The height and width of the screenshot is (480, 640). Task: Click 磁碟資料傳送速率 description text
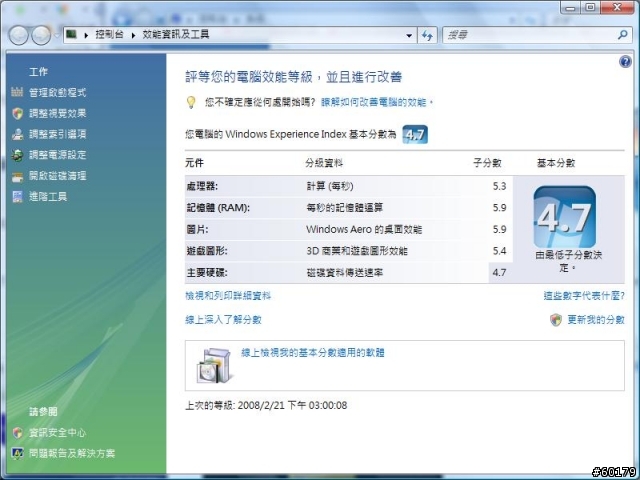(x=344, y=273)
